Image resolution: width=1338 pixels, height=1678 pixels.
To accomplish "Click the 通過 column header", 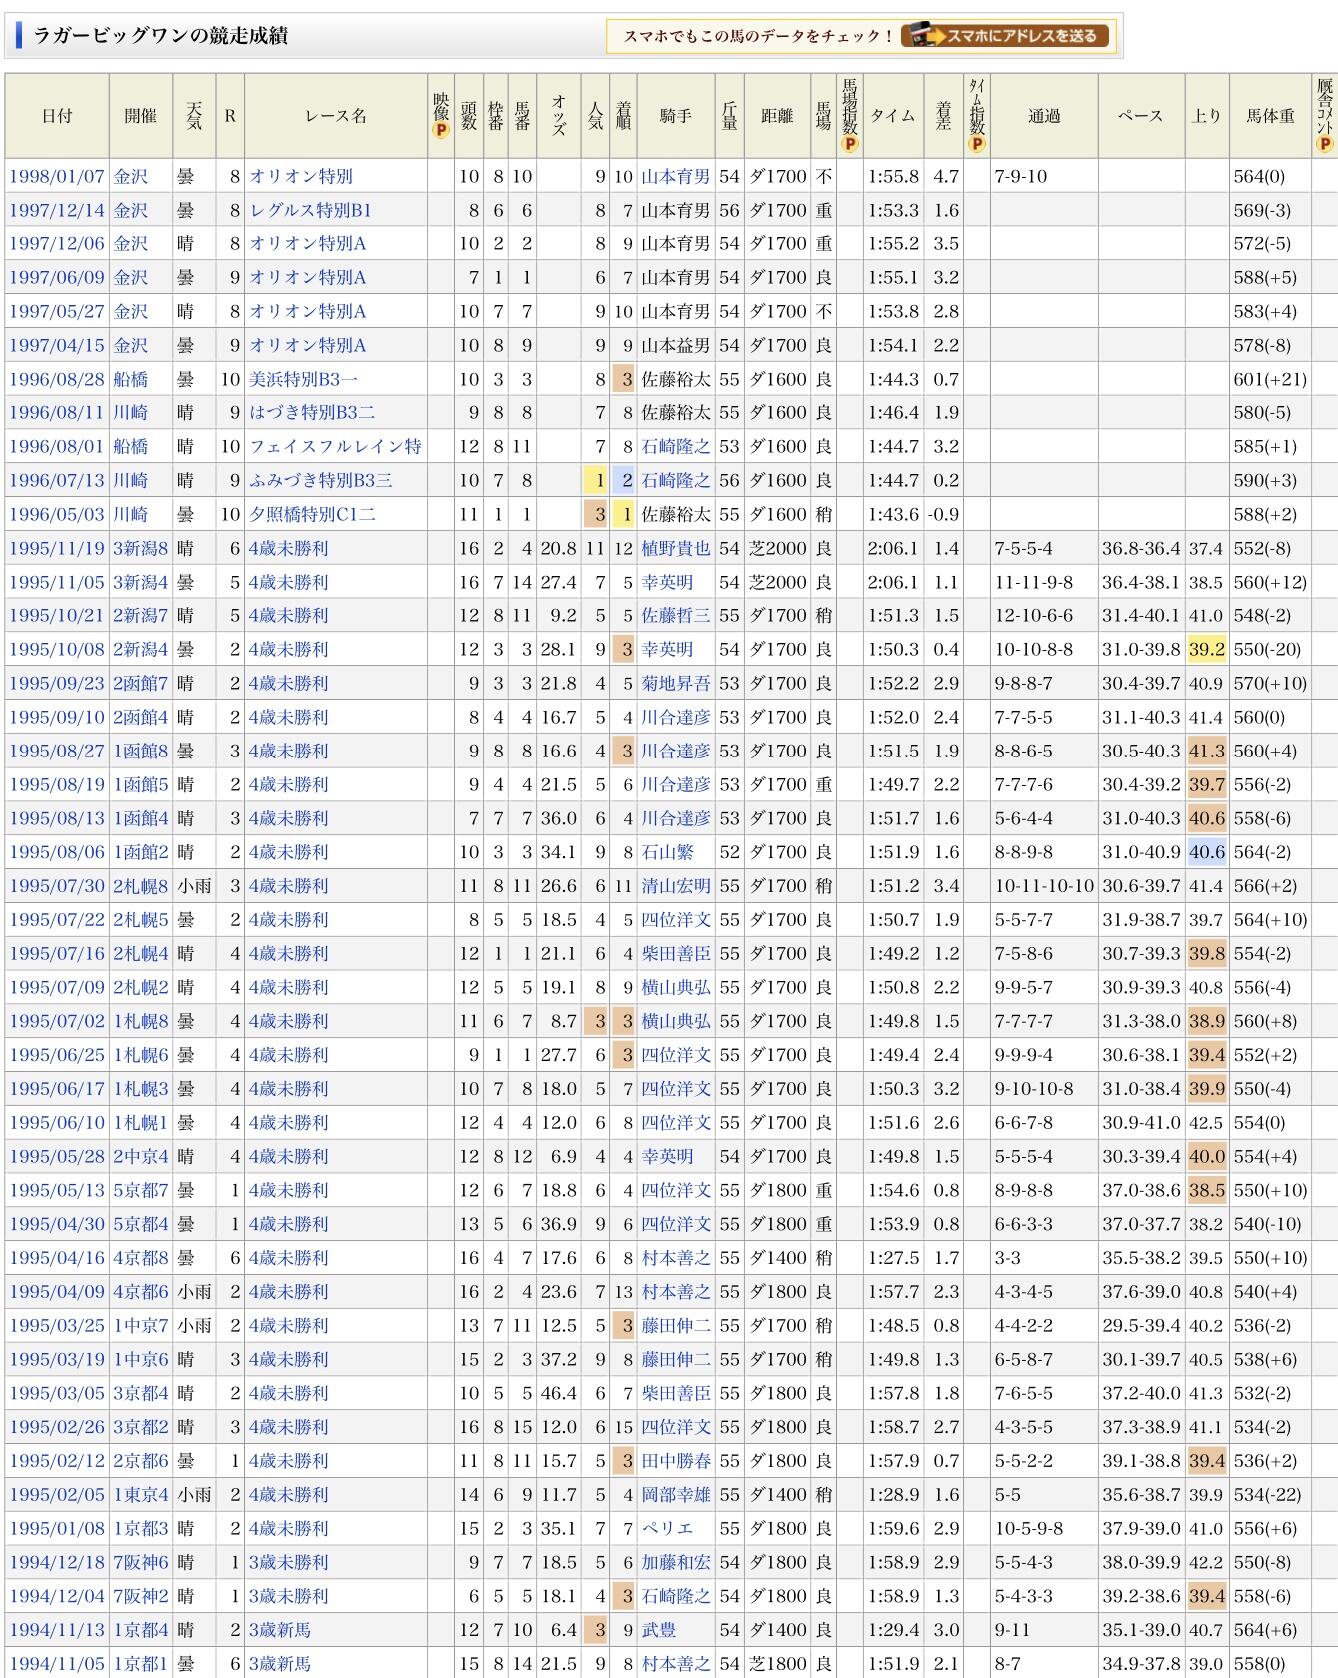I will (x=1044, y=116).
